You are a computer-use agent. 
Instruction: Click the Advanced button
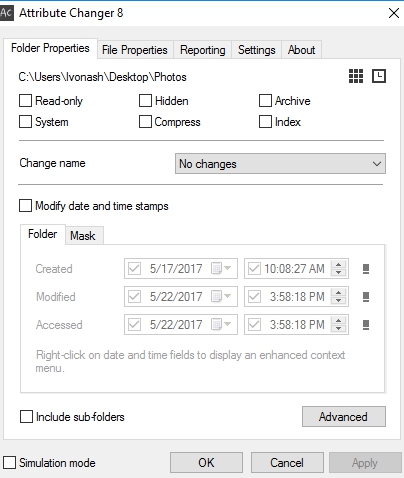point(344,416)
